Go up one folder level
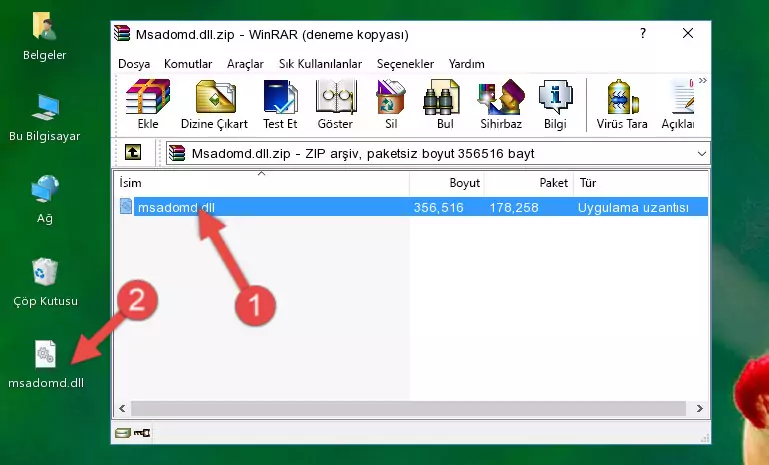The width and height of the screenshot is (769, 465). pyautogui.click(x=133, y=153)
